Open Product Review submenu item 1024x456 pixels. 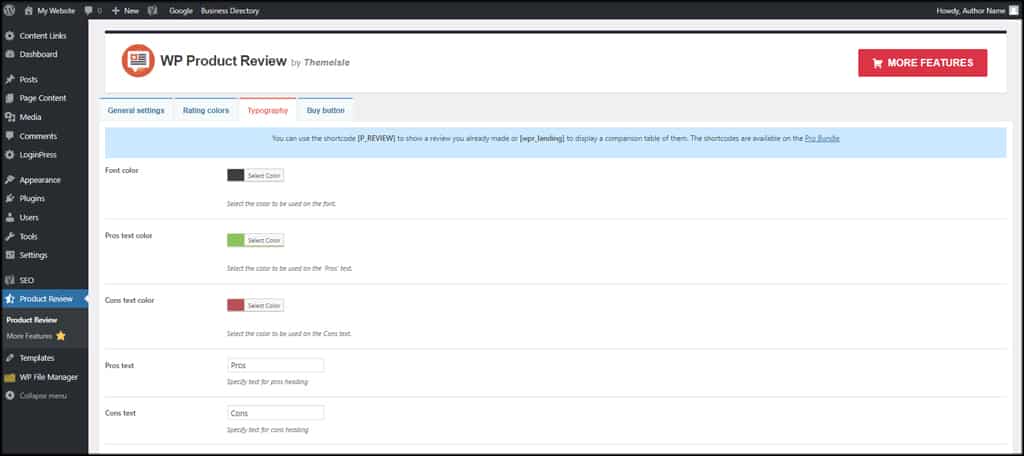[32, 320]
